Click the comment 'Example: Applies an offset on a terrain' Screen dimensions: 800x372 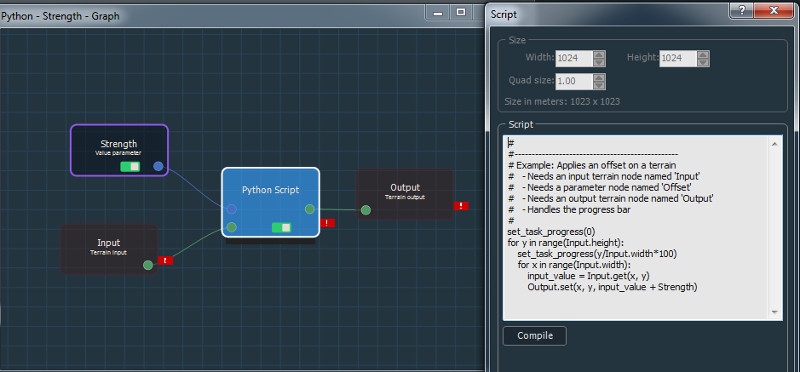[596, 165]
